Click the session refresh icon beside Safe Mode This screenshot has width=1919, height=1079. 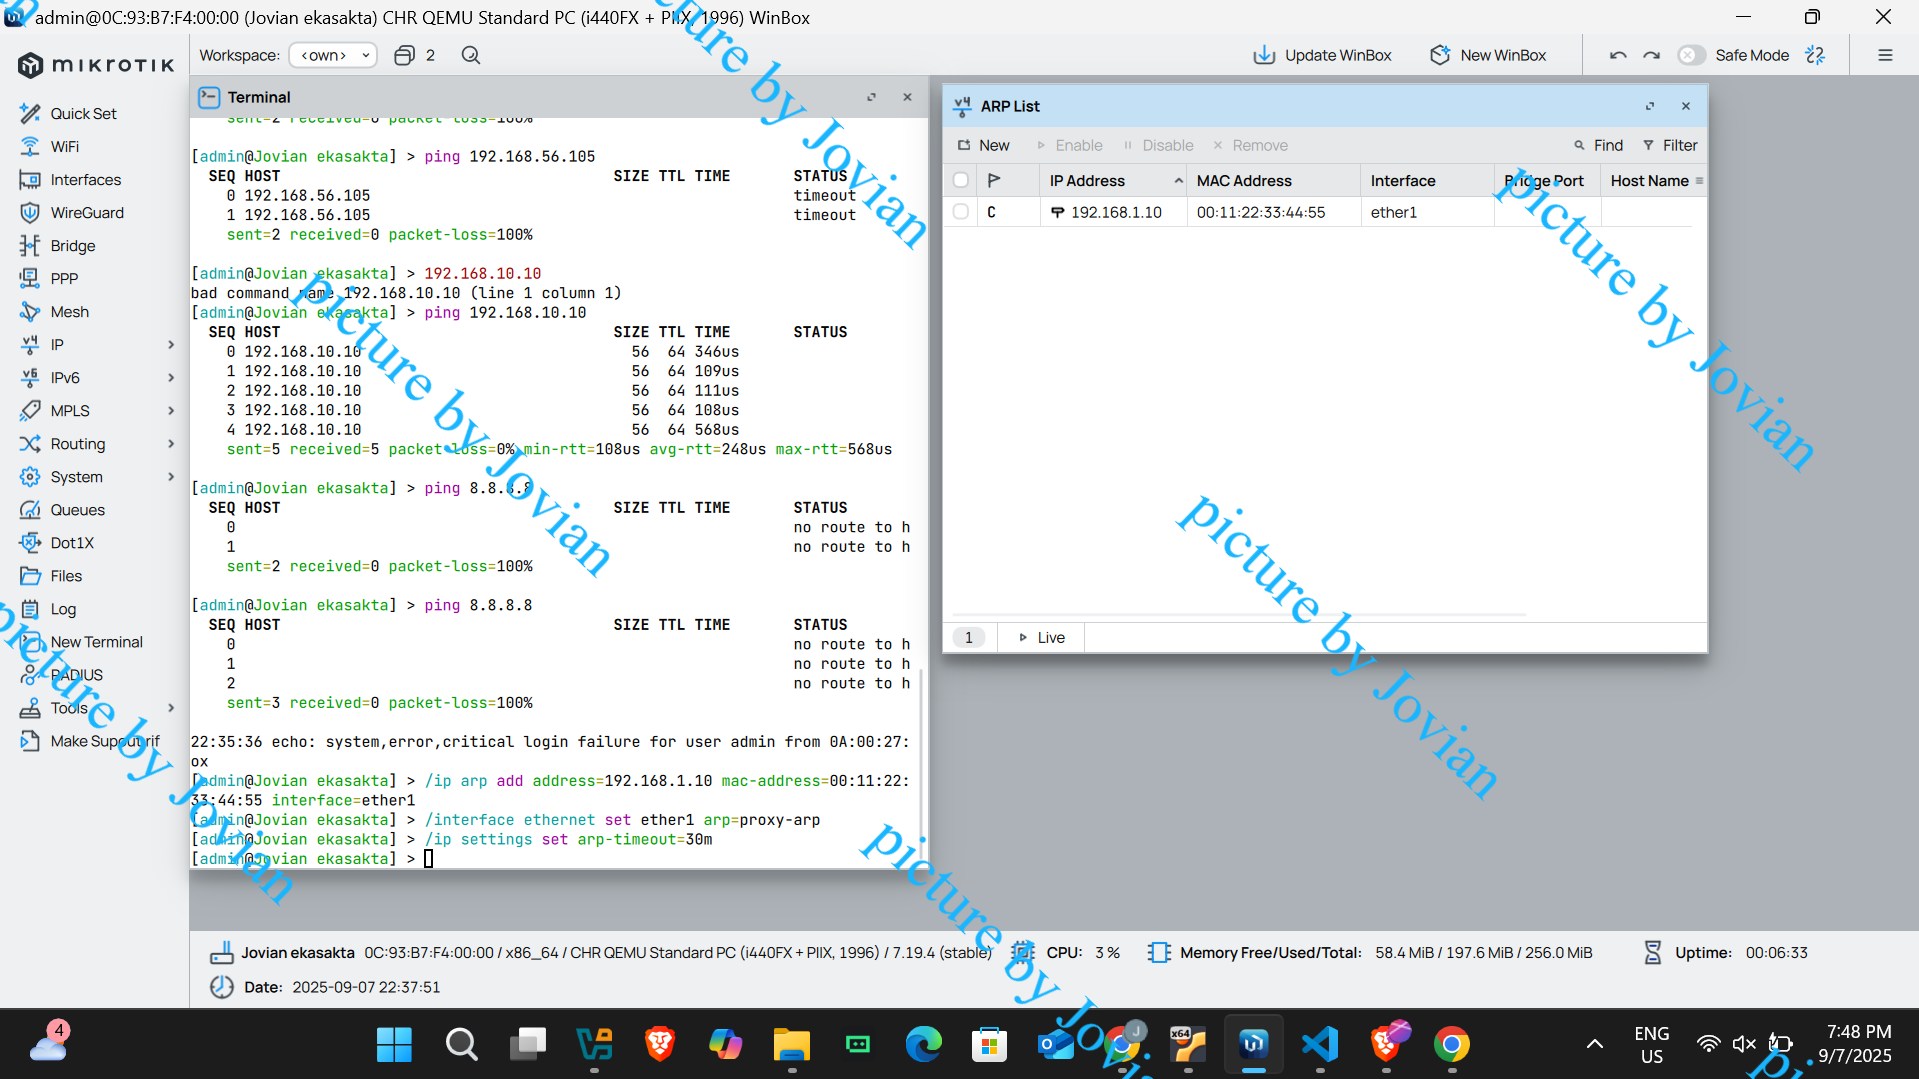(x=1815, y=55)
